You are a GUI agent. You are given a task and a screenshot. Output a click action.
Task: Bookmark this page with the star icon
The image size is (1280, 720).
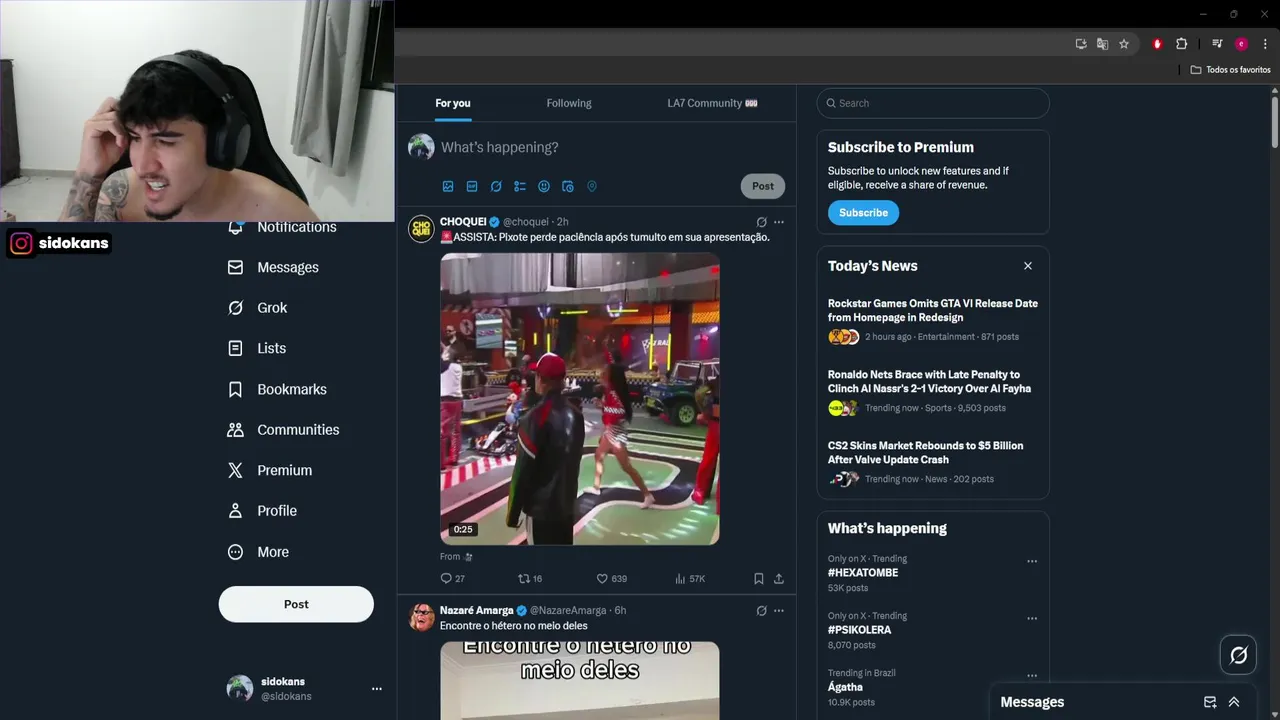[x=1124, y=44]
